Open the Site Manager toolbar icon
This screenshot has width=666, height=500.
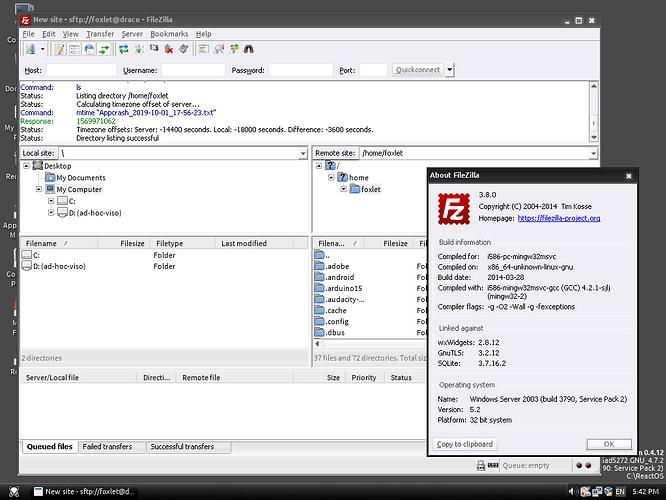pyautogui.click(x=31, y=49)
